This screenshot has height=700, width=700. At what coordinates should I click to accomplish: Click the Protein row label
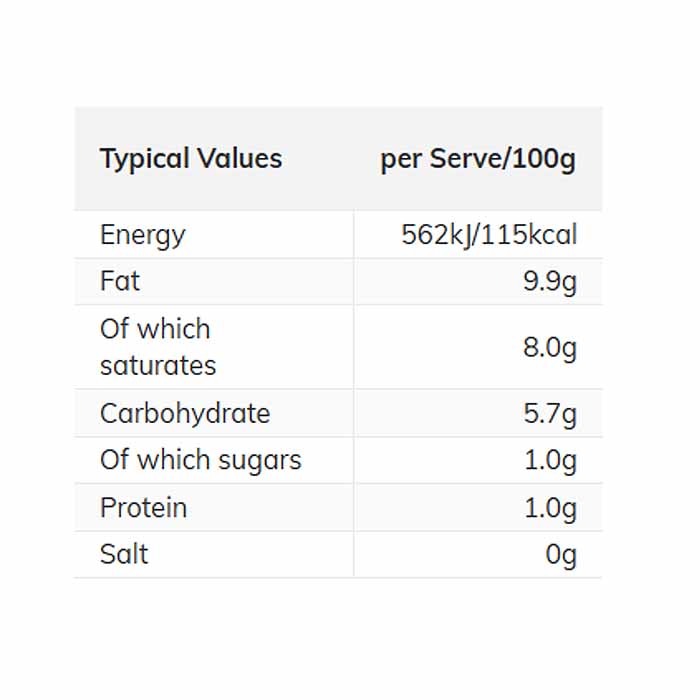tap(143, 507)
